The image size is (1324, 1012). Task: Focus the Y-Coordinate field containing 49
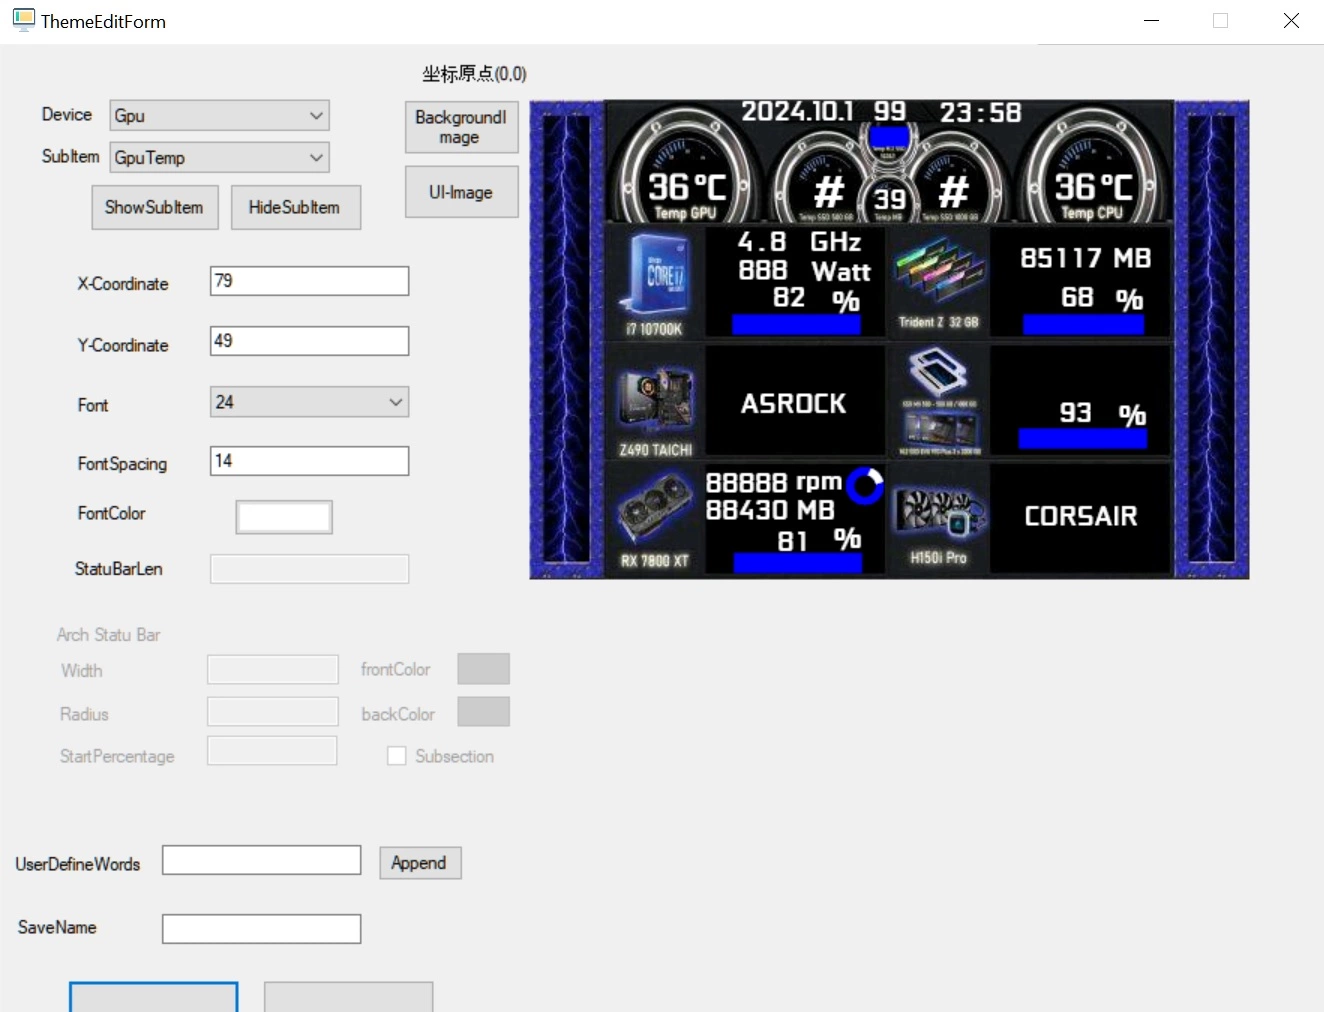[x=309, y=341]
